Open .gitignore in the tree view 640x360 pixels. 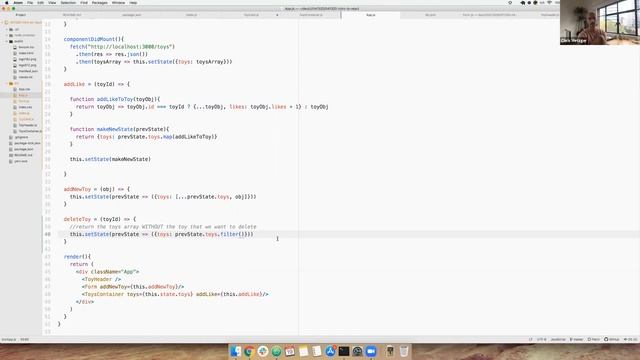[x=21, y=137]
